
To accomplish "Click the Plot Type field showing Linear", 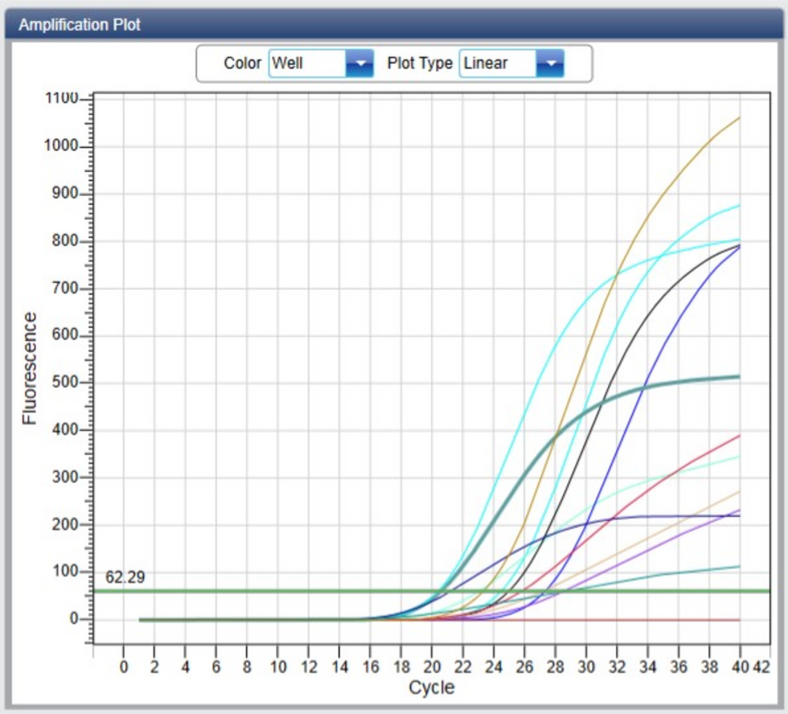I will click(x=497, y=63).
